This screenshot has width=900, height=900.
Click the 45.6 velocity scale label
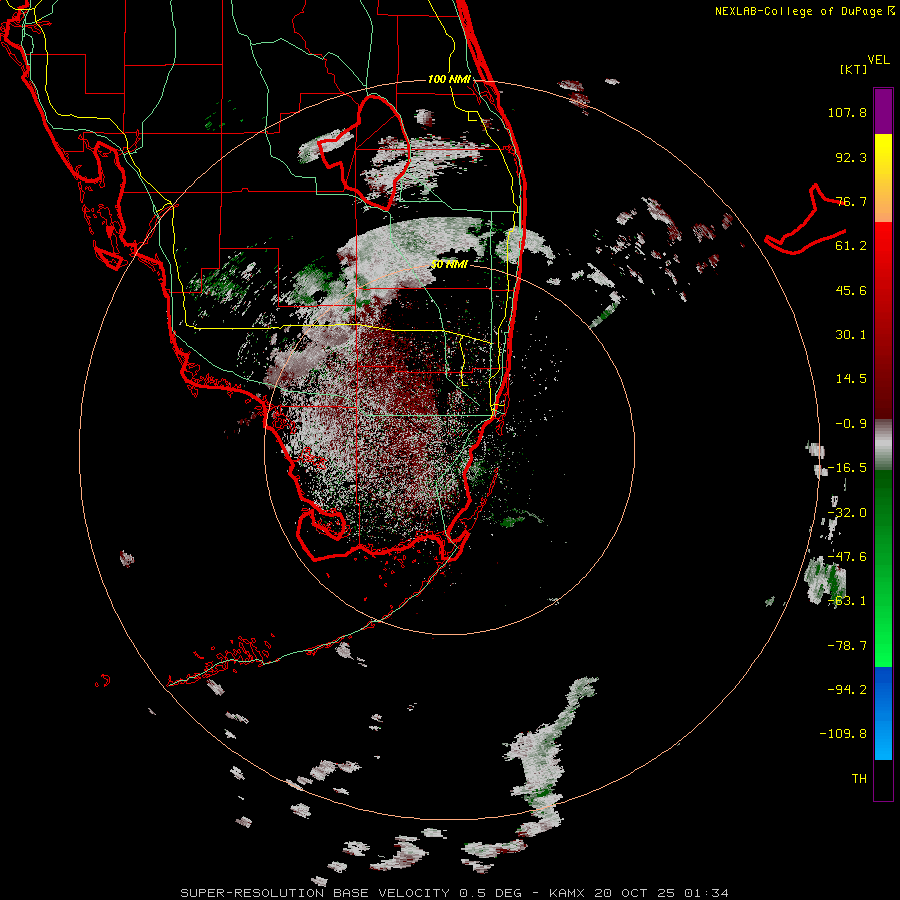pyautogui.click(x=851, y=290)
